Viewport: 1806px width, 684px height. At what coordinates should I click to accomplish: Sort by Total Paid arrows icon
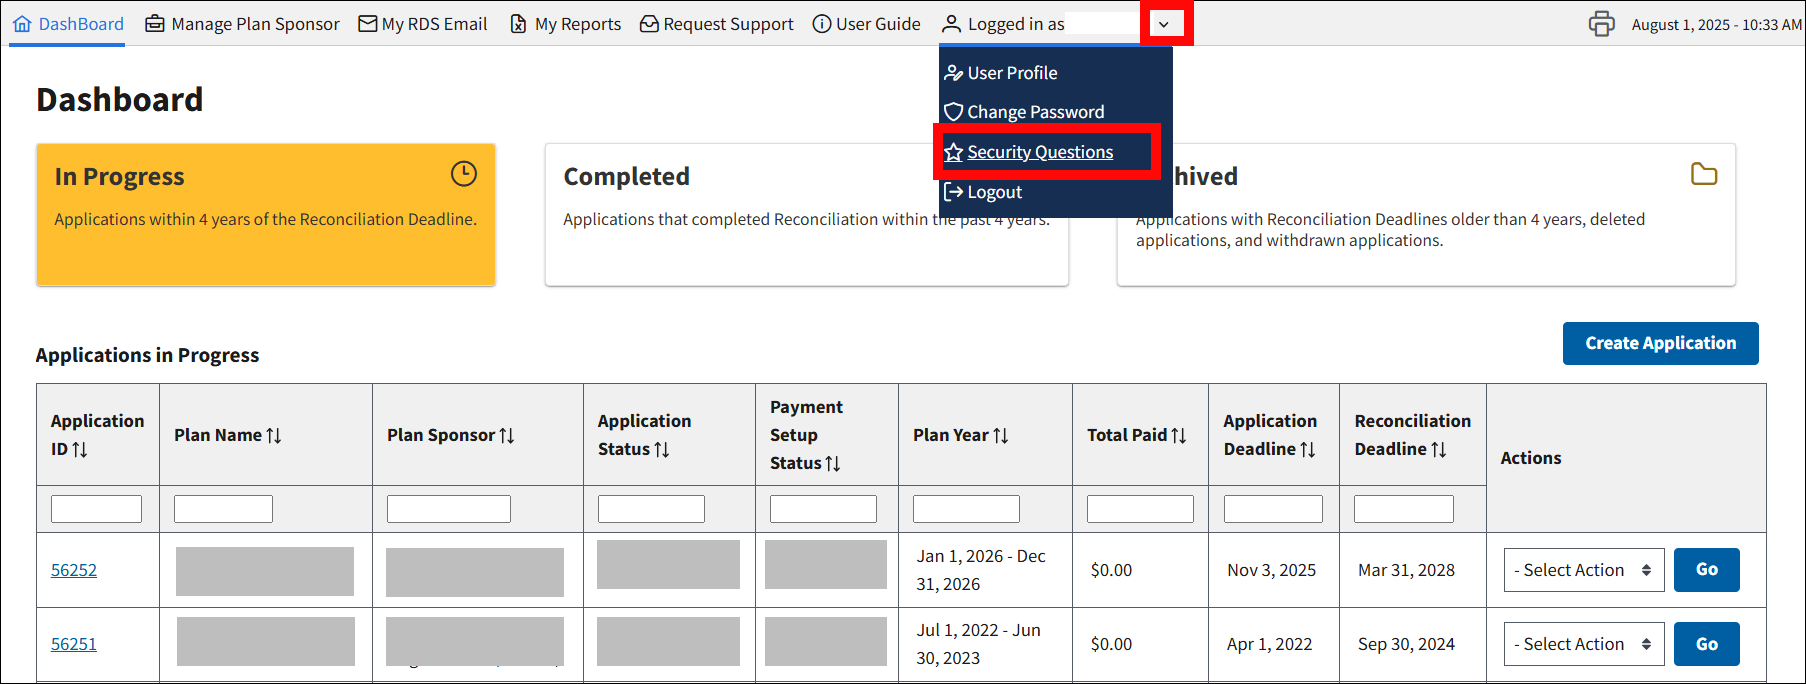point(1179,436)
